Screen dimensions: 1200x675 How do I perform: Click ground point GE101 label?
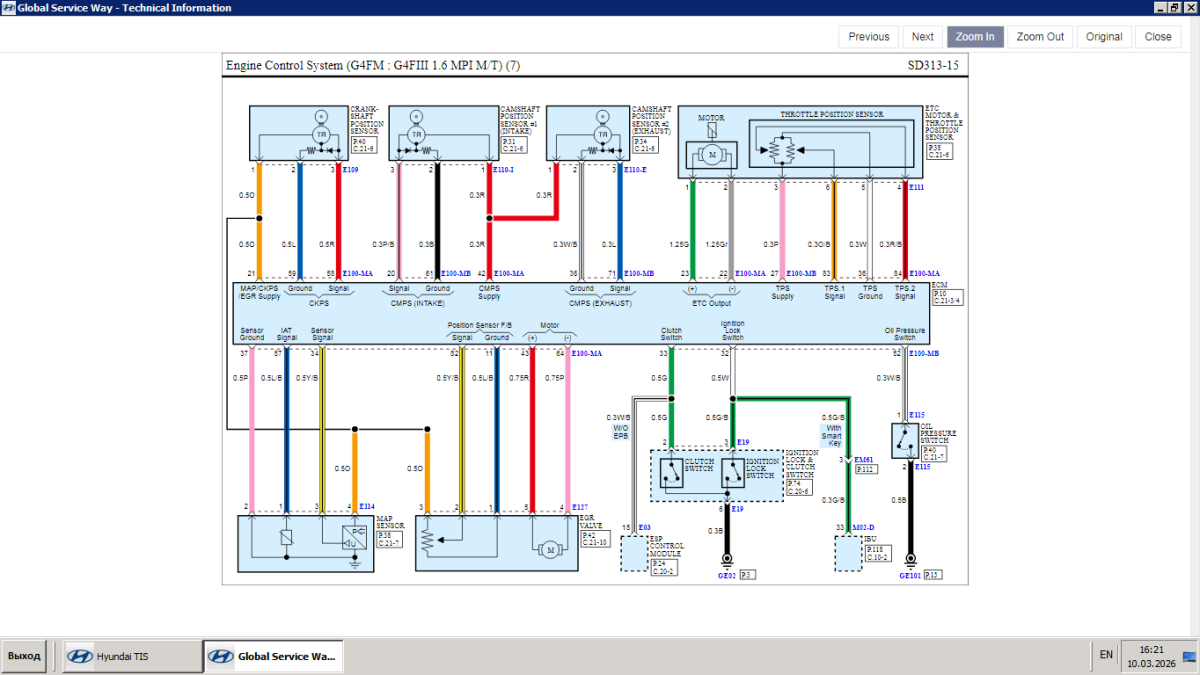click(910, 575)
